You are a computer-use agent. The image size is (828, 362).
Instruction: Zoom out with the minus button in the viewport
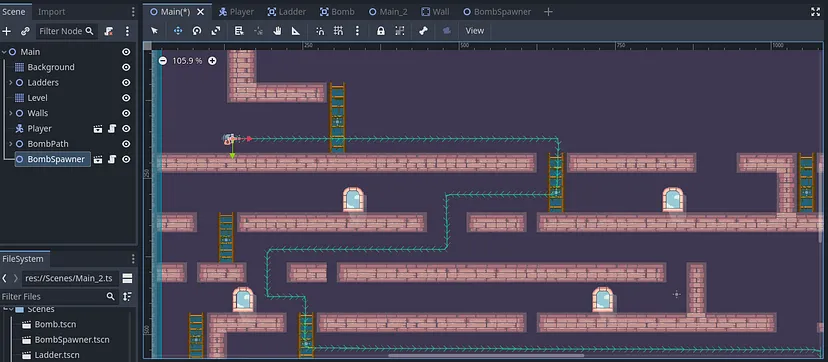[163, 61]
